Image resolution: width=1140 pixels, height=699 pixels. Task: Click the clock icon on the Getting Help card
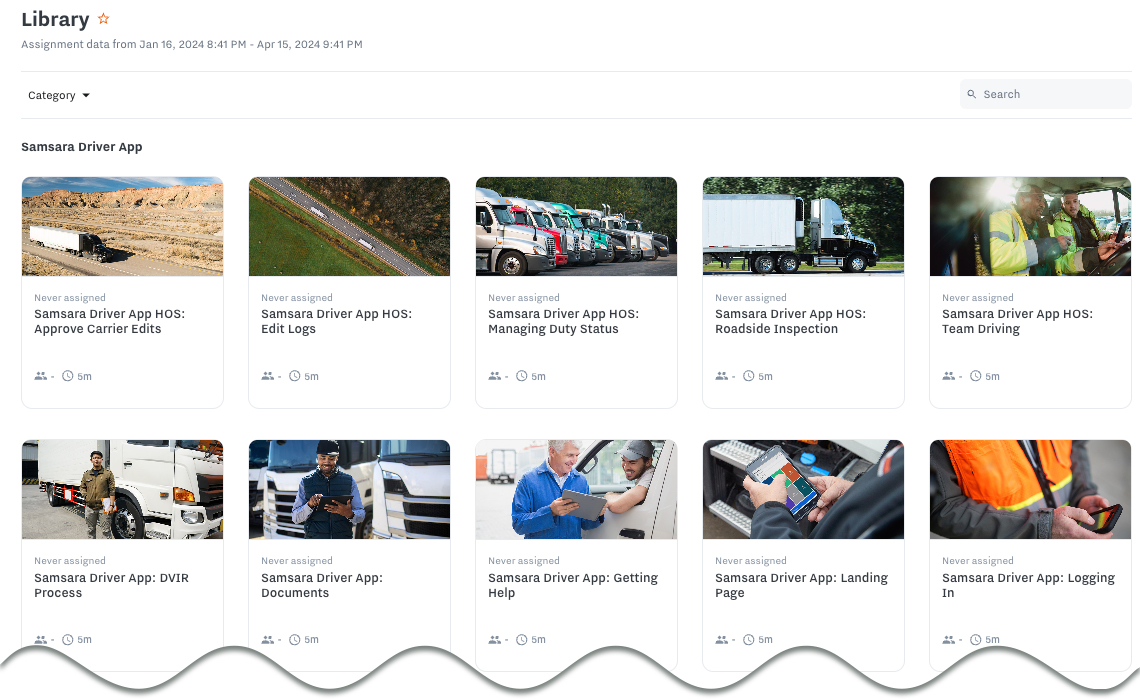point(522,639)
